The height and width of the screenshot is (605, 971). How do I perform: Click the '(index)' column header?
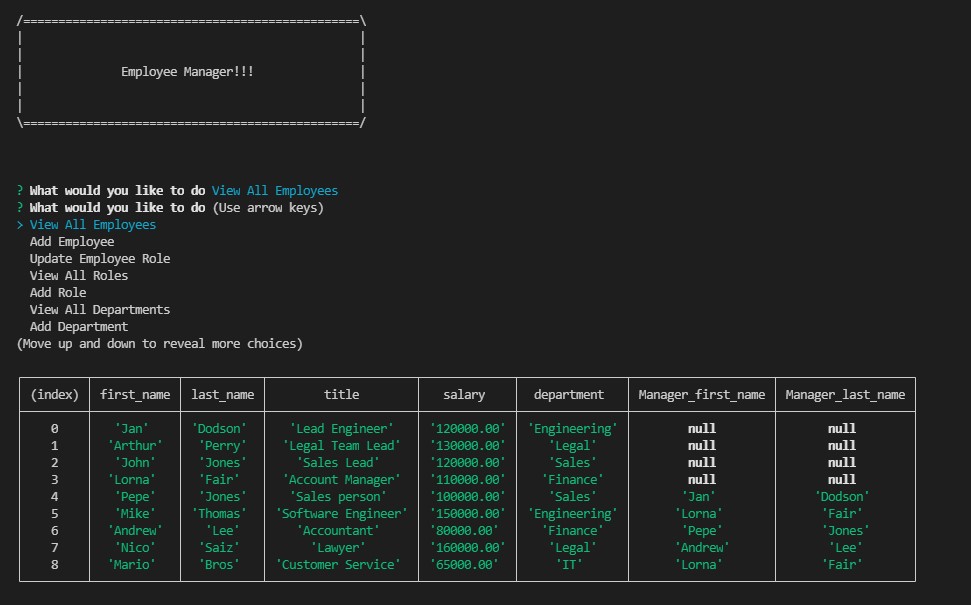click(x=54, y=394)
